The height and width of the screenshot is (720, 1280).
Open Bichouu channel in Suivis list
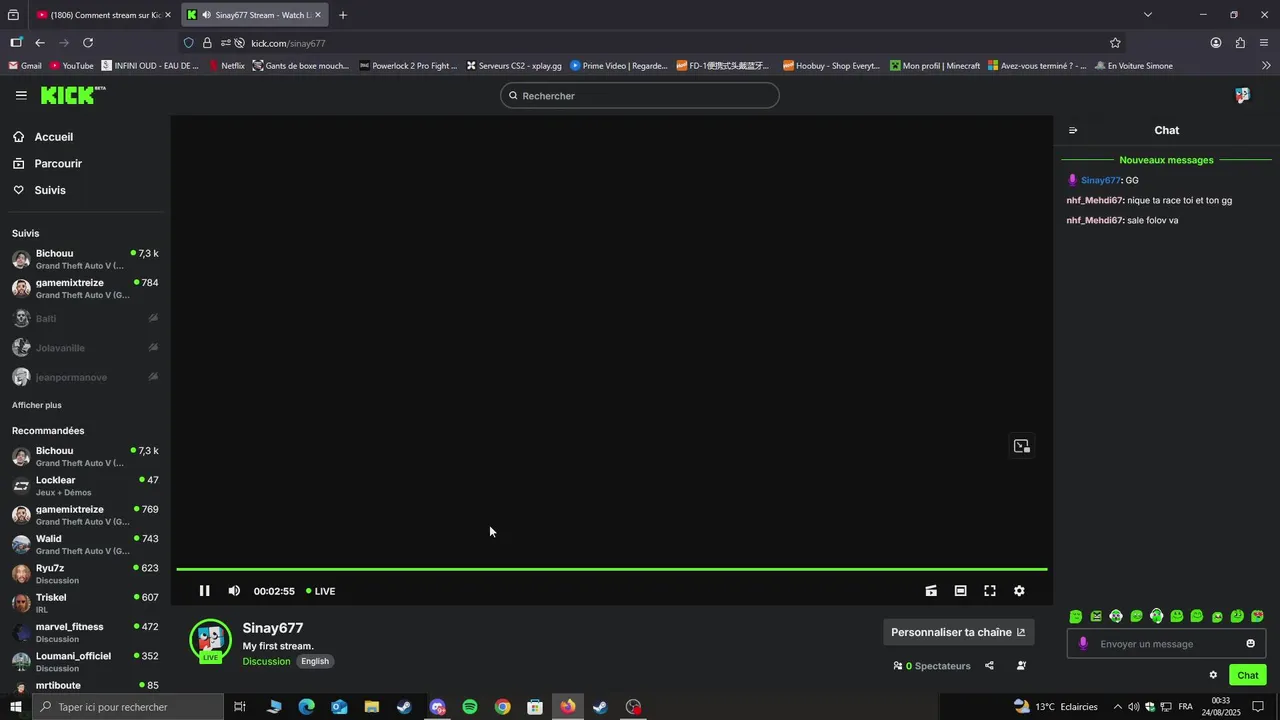pyautogui.click(x=85, y=259)
